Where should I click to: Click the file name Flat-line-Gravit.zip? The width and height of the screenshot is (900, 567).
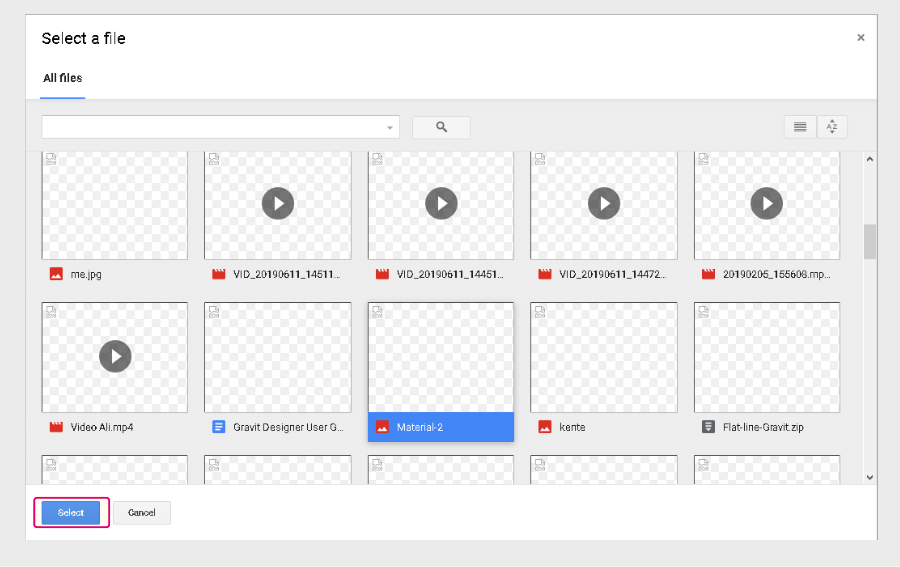pyautogui.click(x=763, y=427)
